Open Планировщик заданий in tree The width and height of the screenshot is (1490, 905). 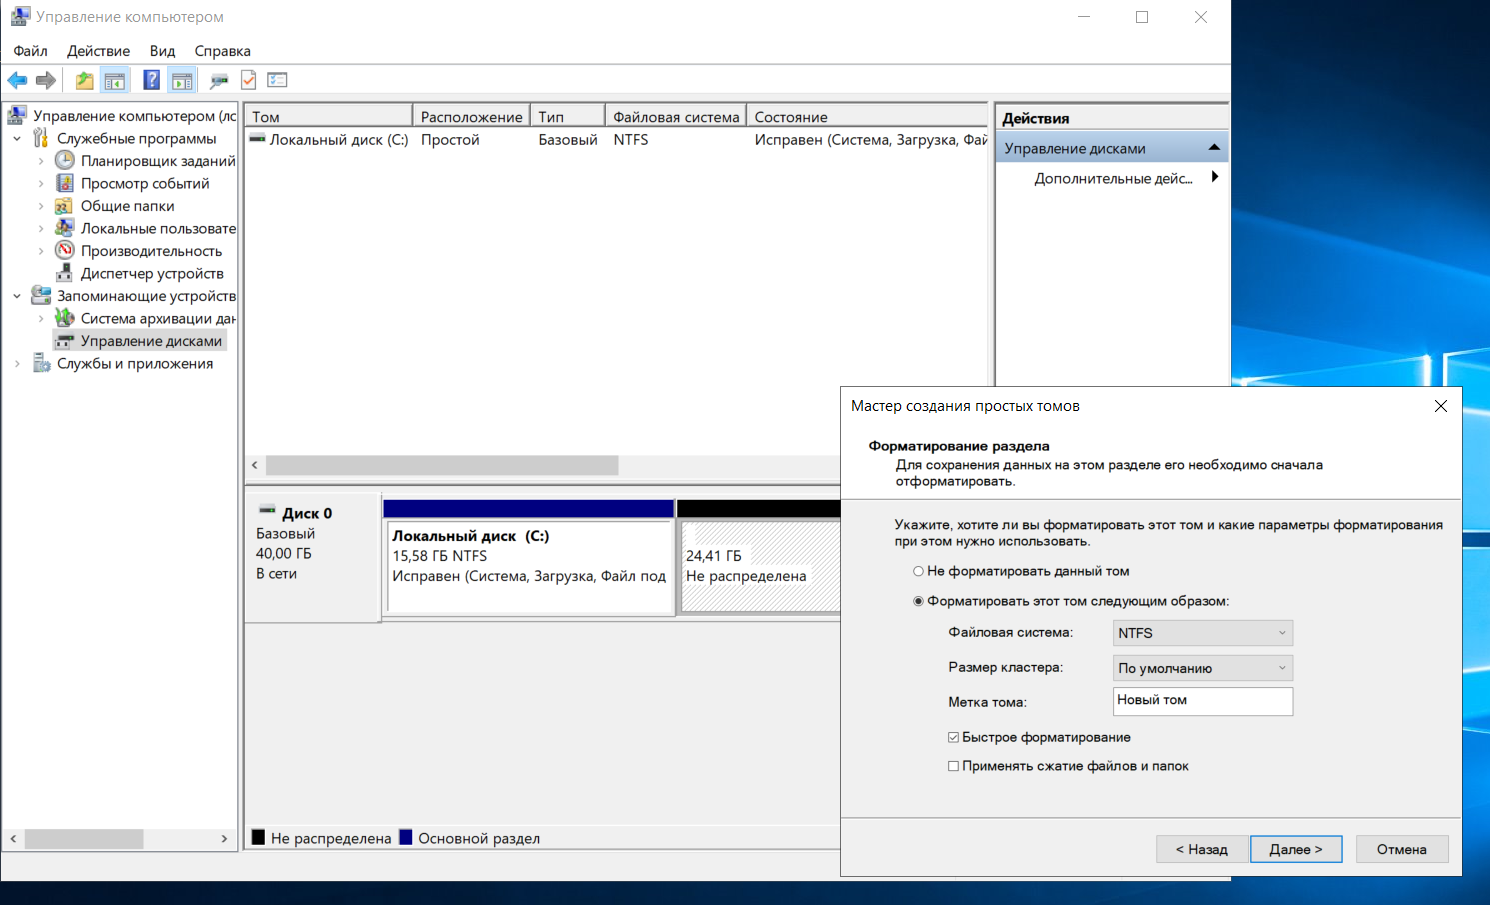coord(158,161)
